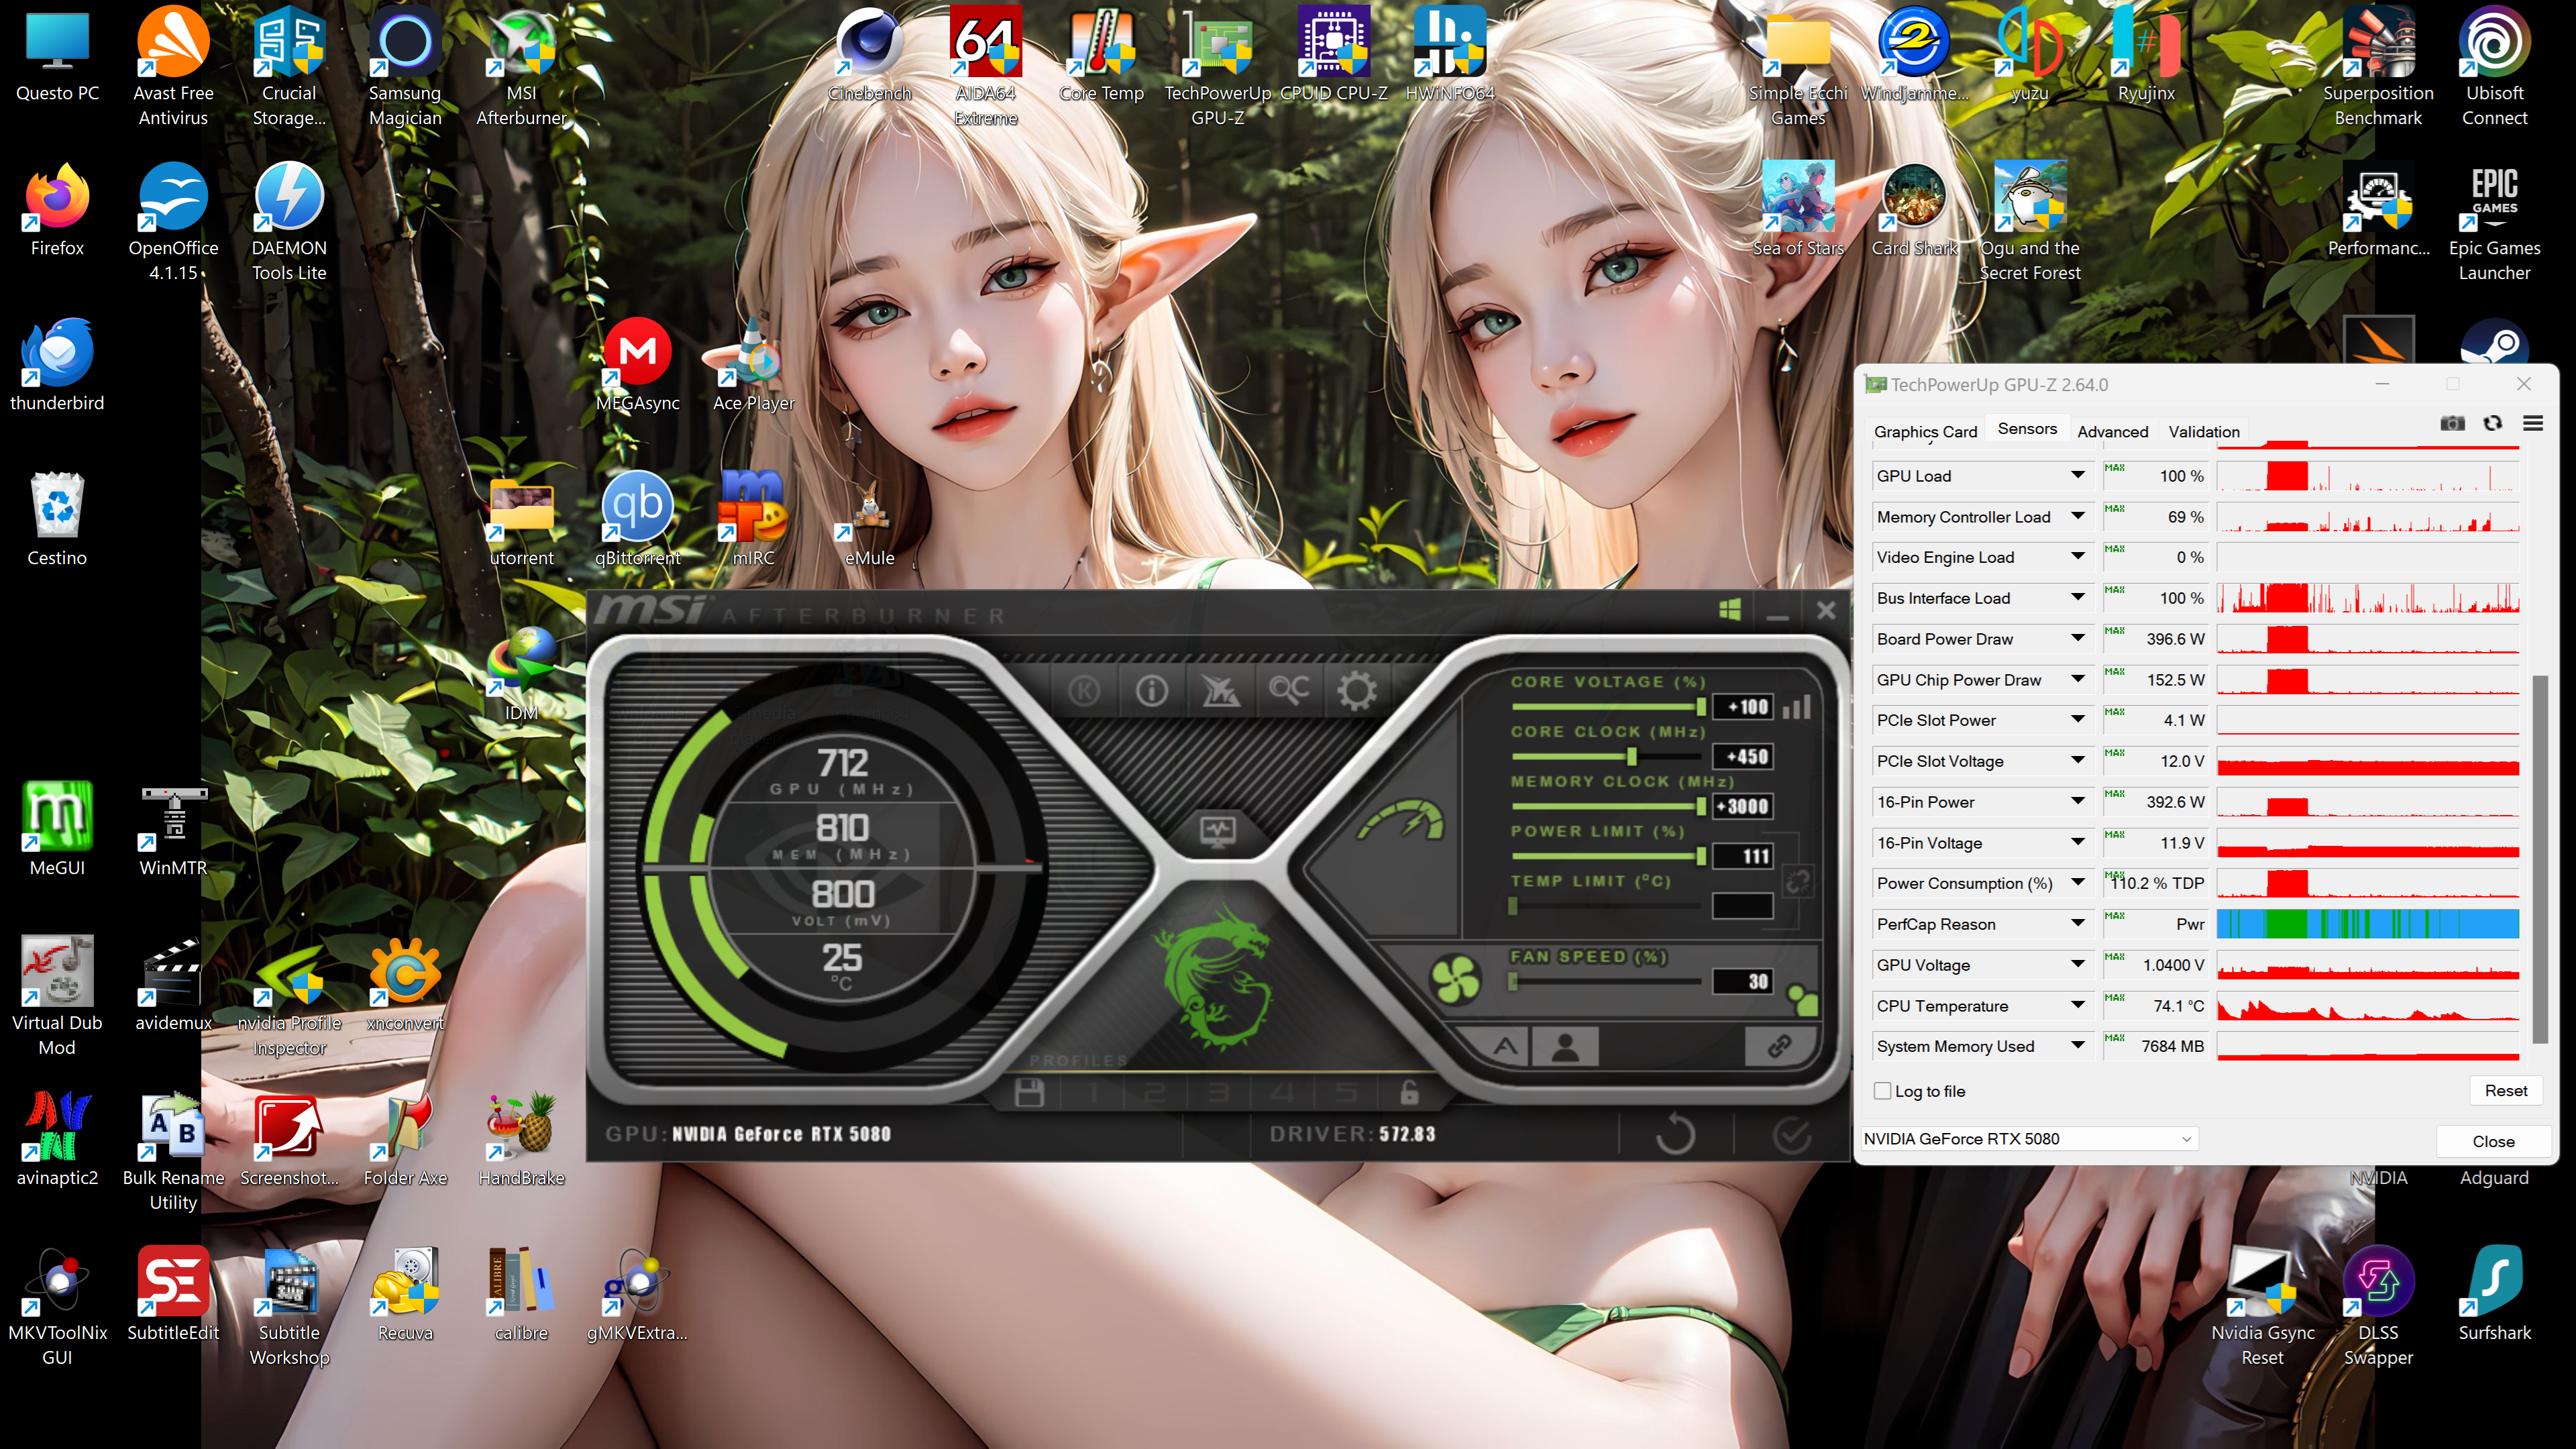2576x1449 pixels.
Task: Expand GPU Load sensor dropdown
Action: (2077, 475)
